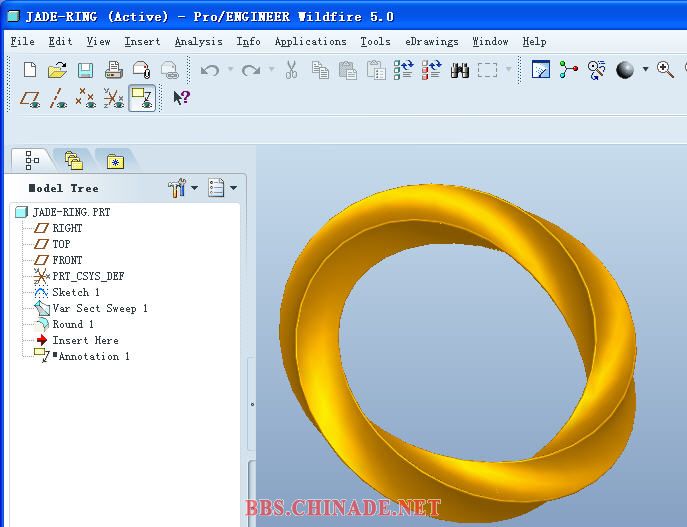
Task: Copy selection with copy icon
Action: point(320,70)
